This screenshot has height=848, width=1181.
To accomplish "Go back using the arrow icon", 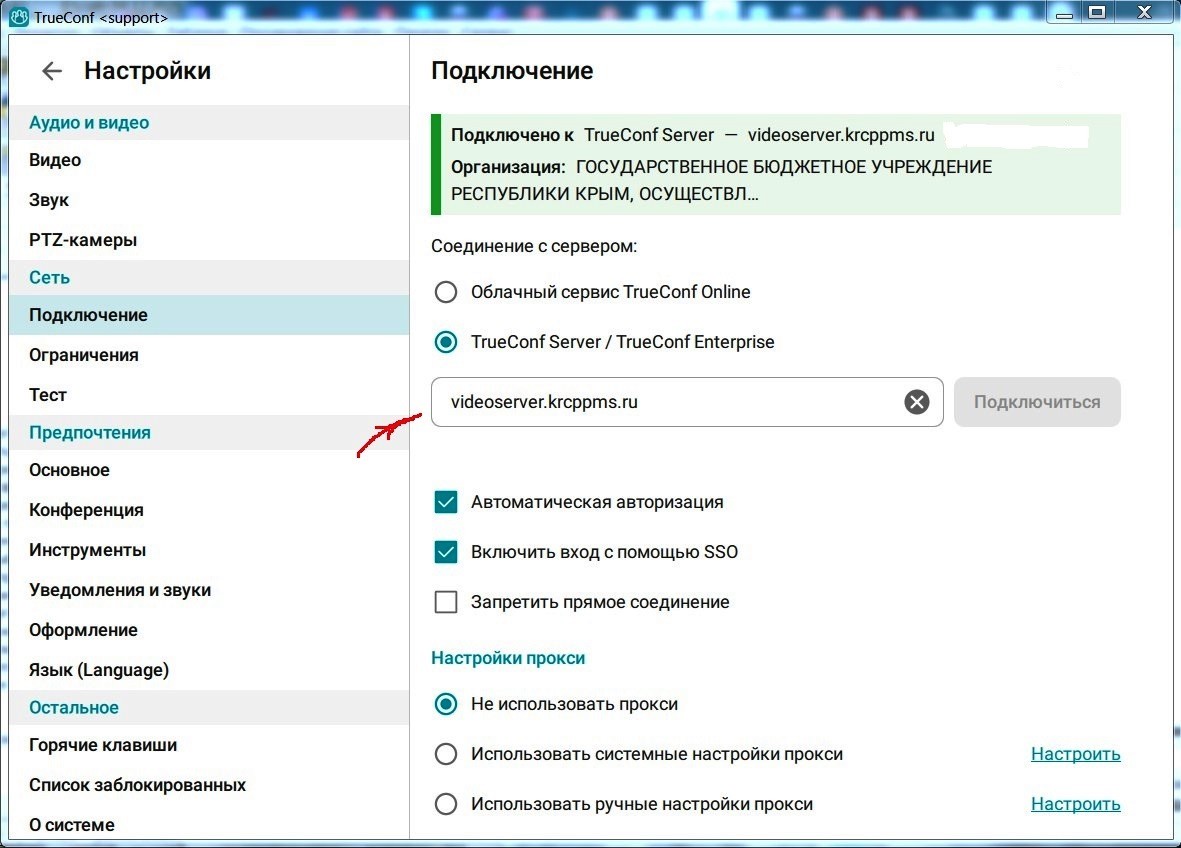I will (51, 71).
